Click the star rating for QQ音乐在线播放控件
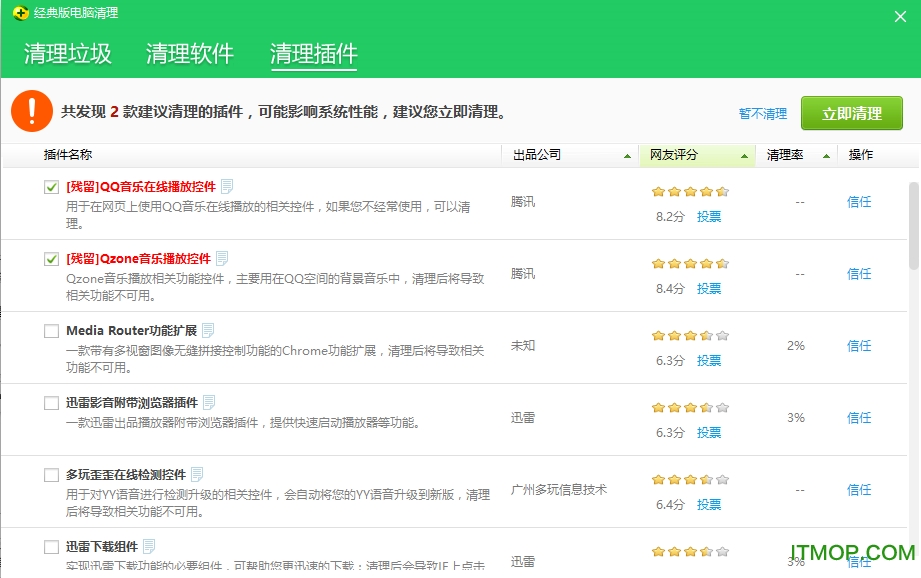Screen dimensions: 921x578 [690, 192]
